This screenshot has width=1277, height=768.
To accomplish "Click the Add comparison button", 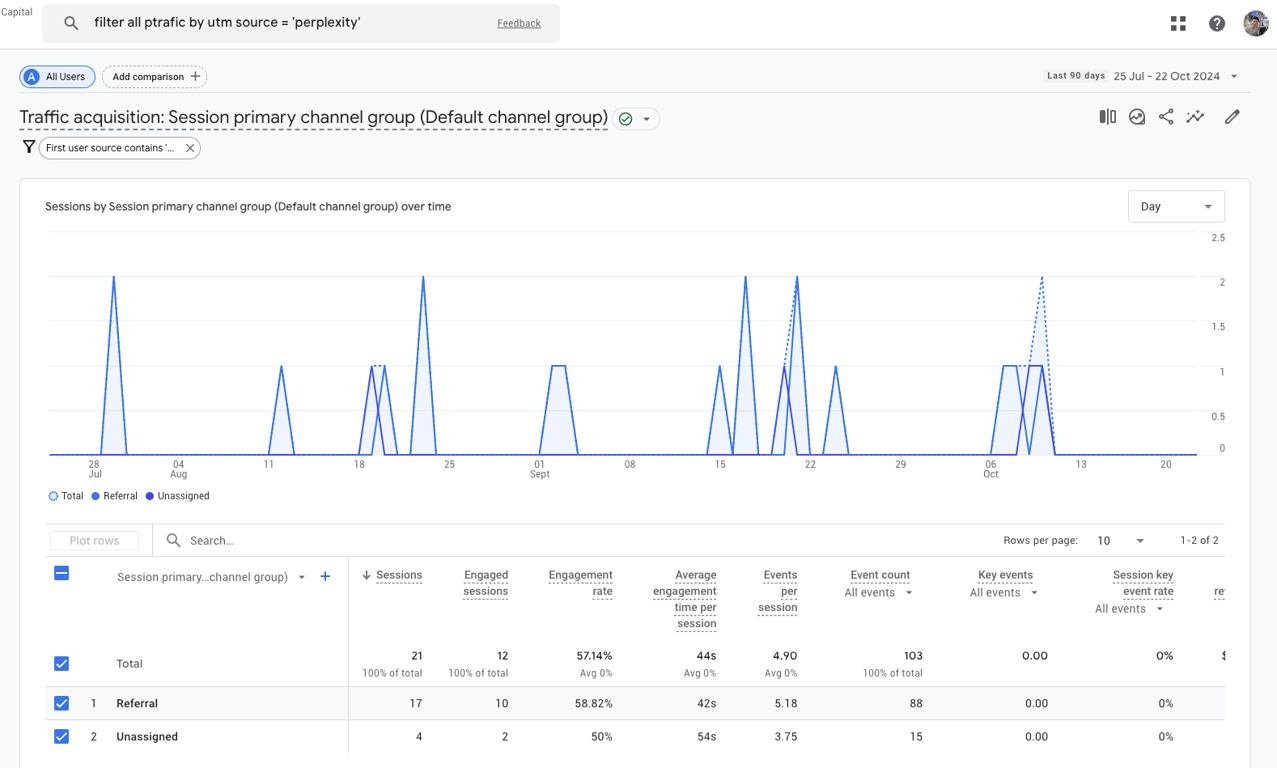I will [155, 77].
